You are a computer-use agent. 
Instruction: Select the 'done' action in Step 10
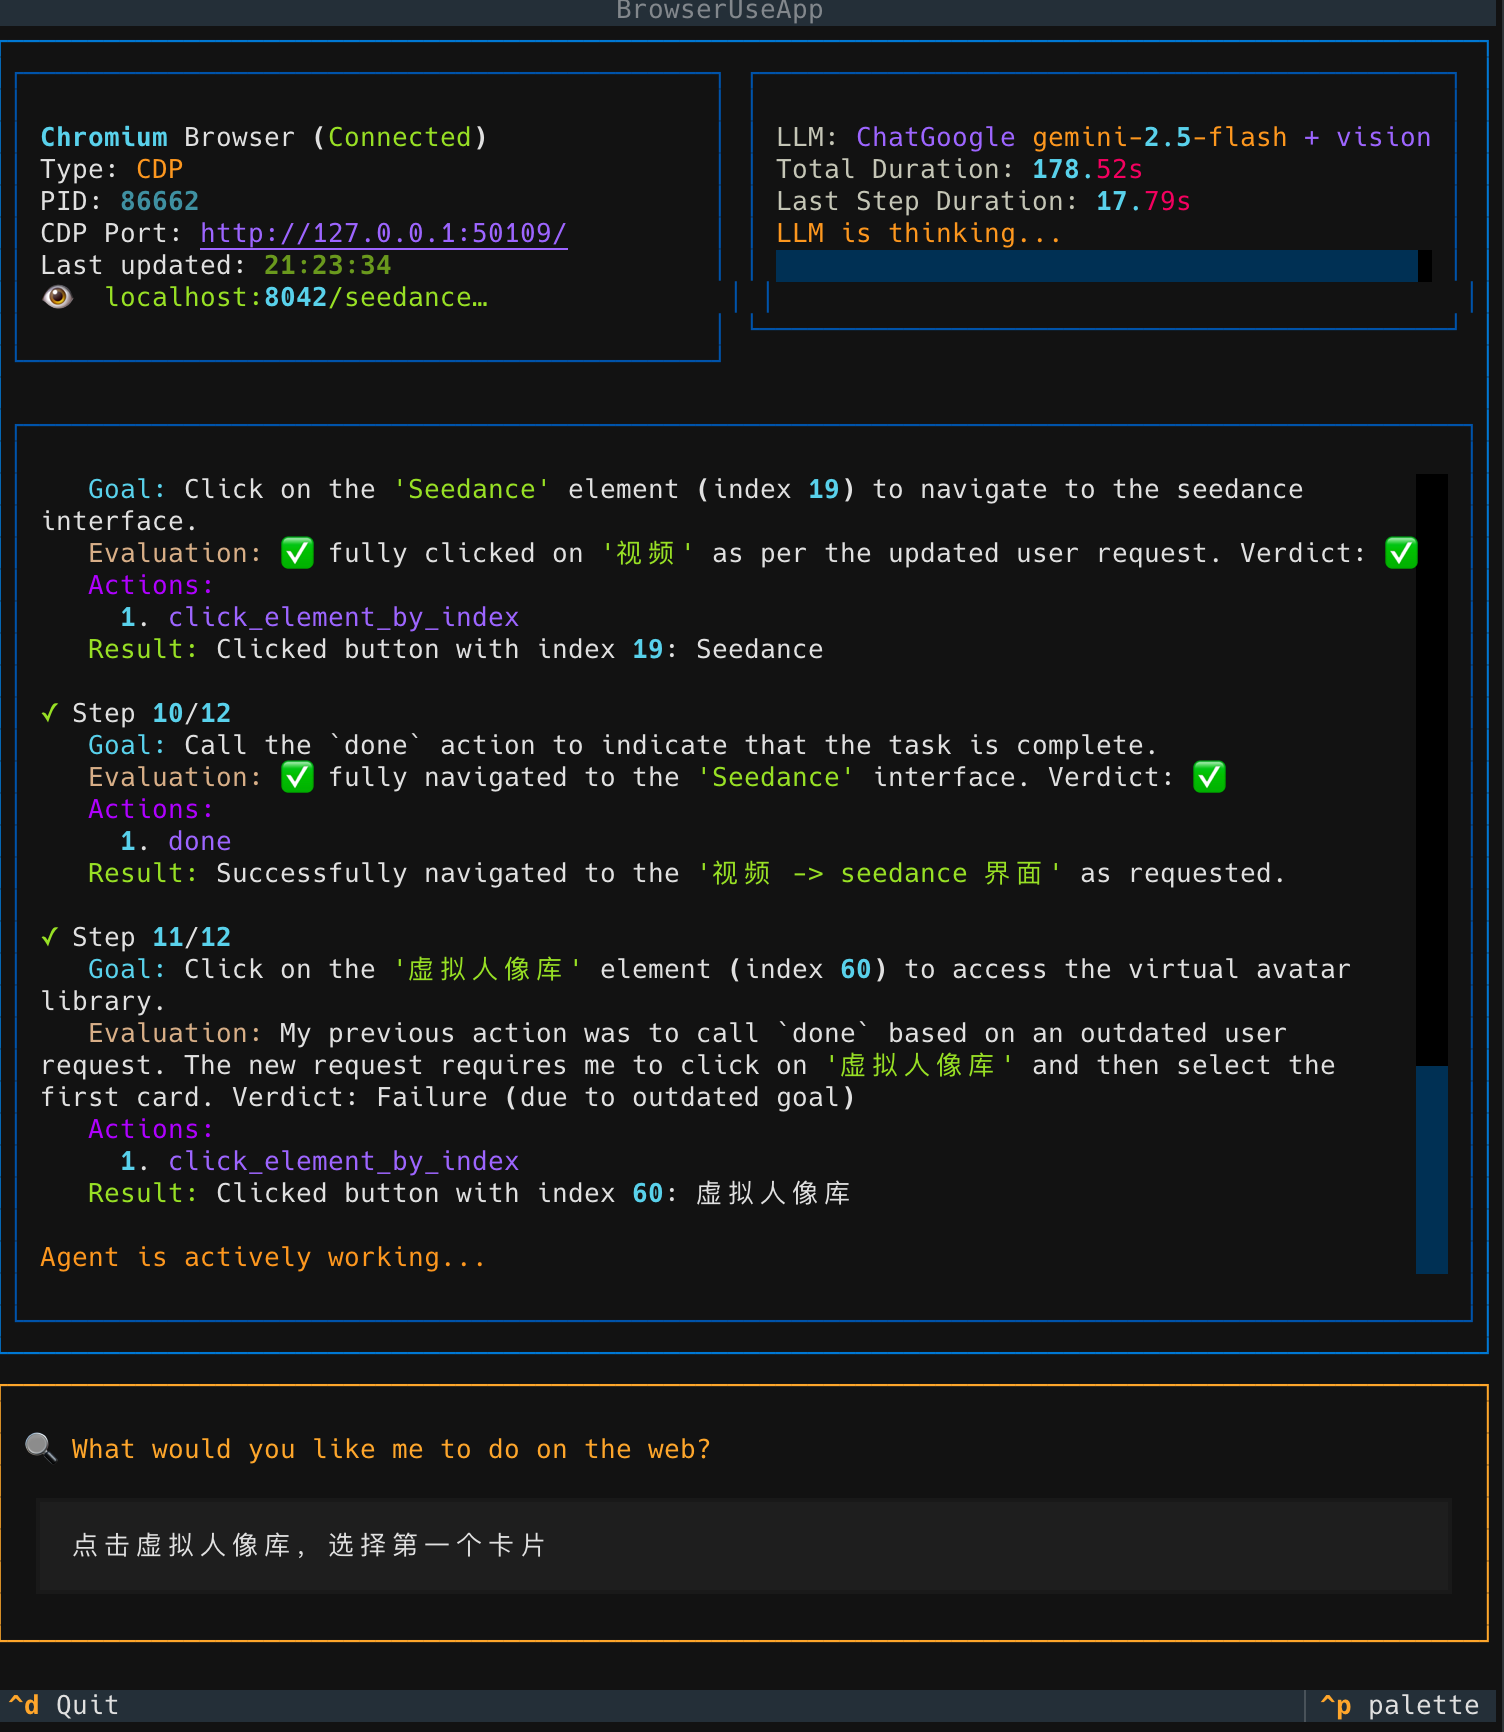pos(199,841)
